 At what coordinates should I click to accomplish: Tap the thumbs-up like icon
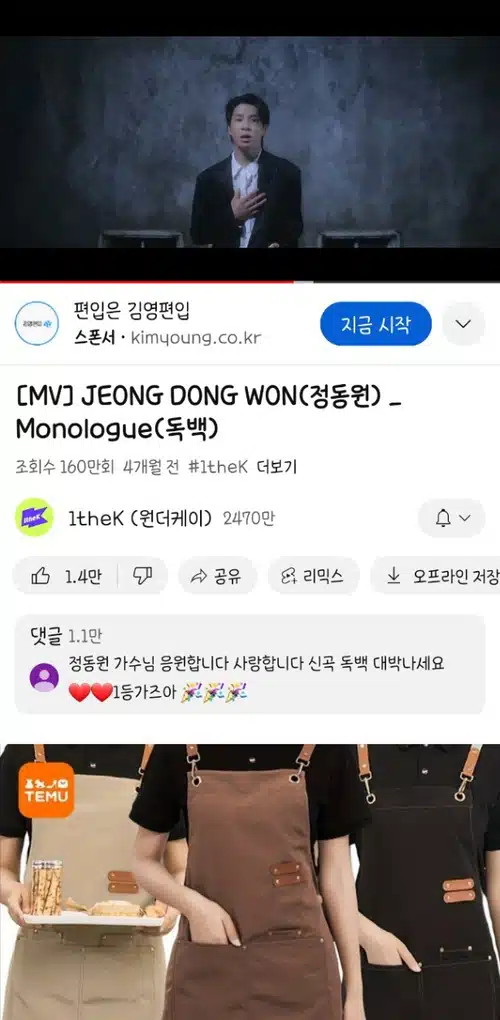pyautogui.click(x=40, y=576)
